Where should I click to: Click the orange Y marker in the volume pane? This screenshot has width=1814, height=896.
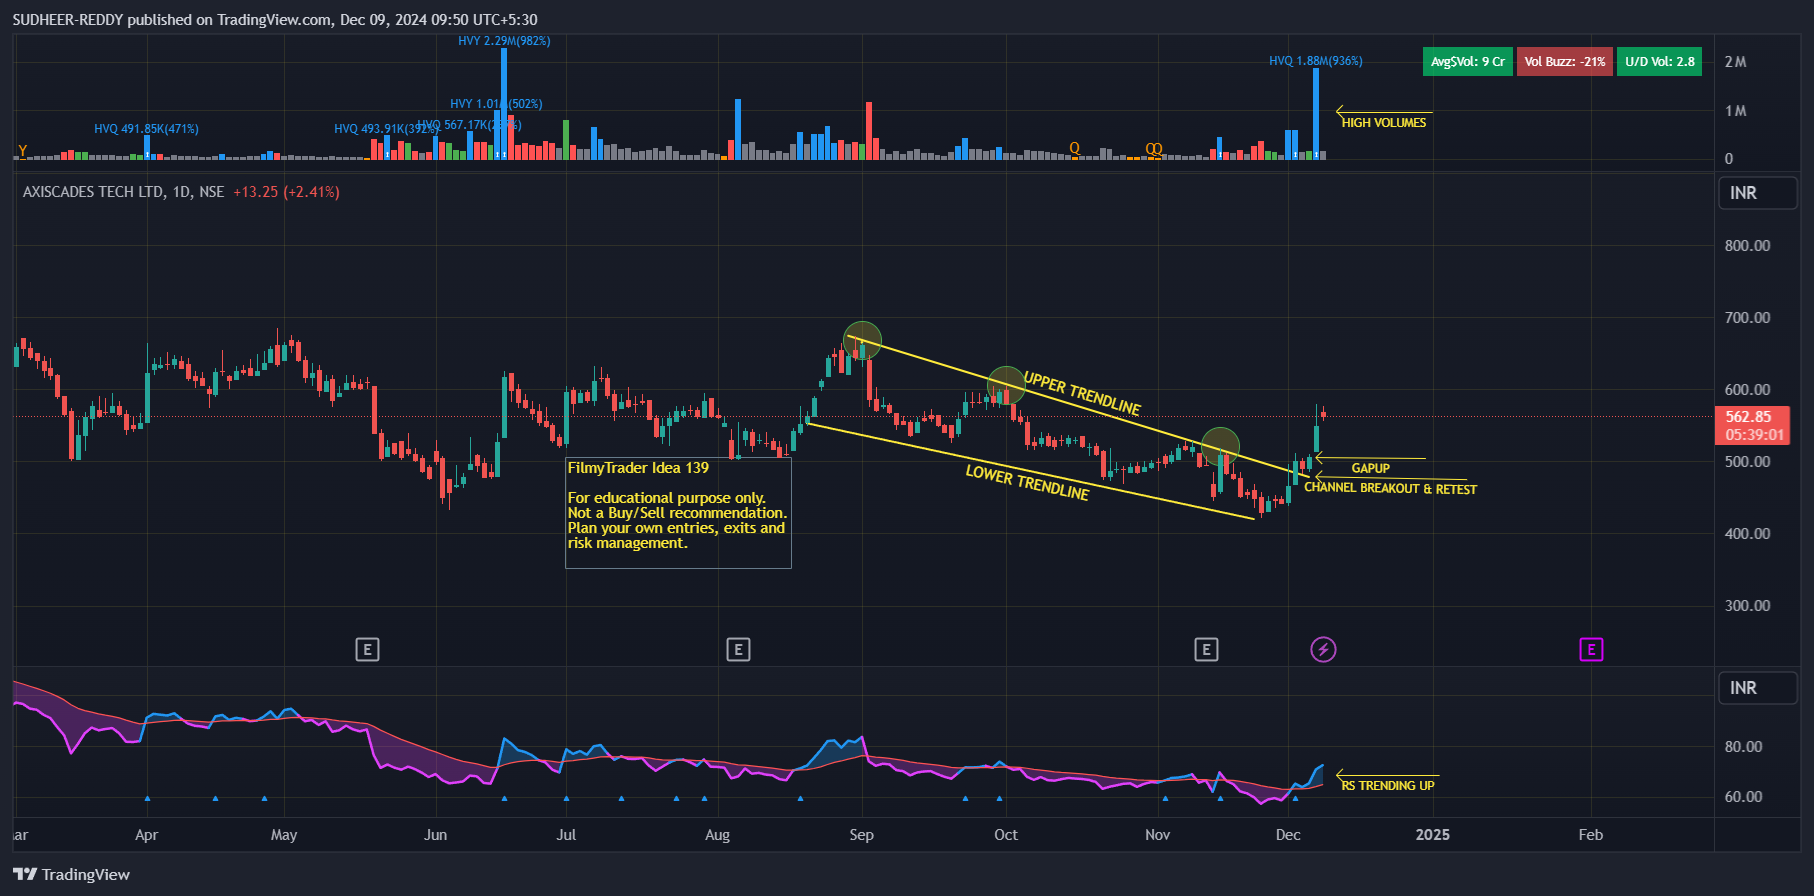point(22,151)
